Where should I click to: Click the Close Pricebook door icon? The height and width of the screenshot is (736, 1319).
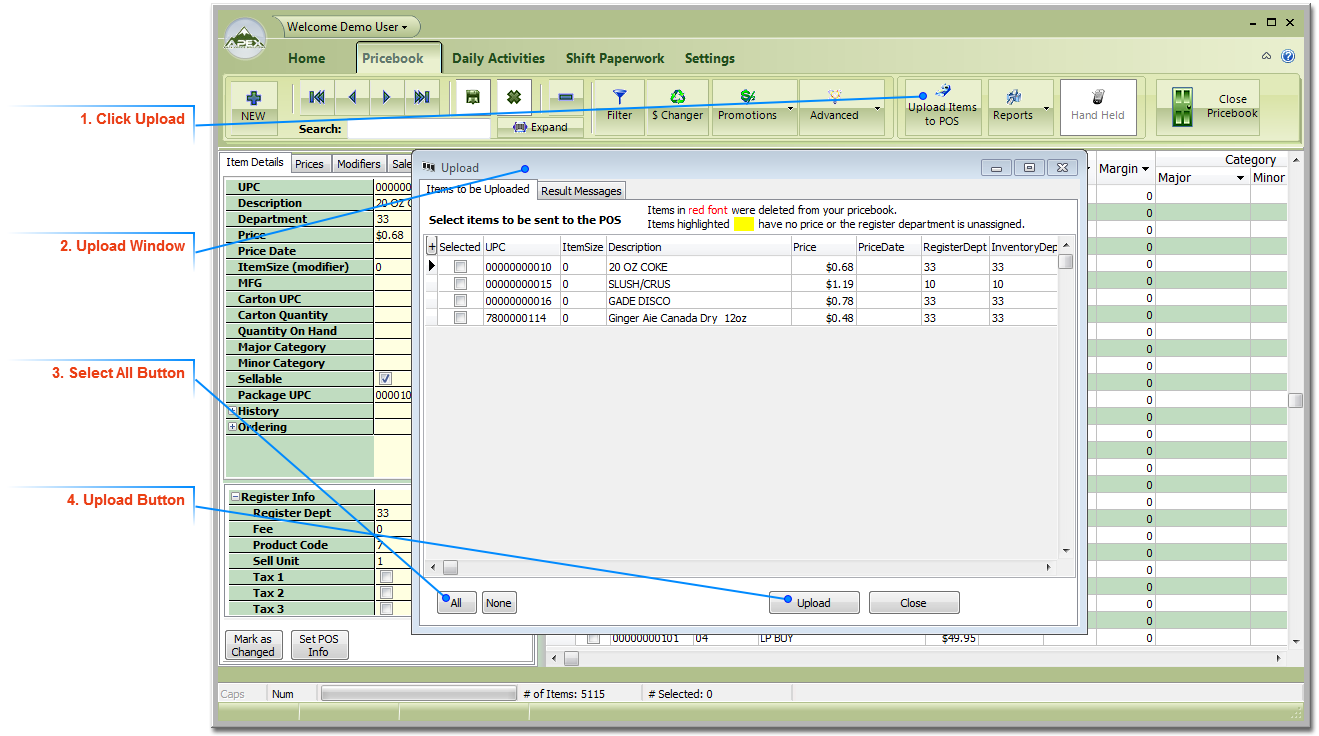pyautogui.click(x=1183, y=107)
